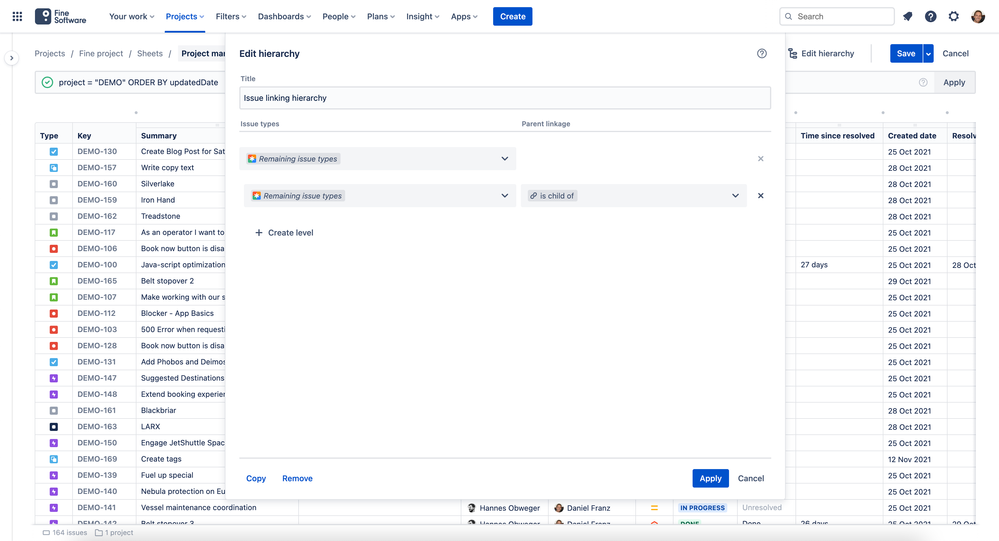Click the Title input field
999x541 pixels.
pos(505,98)
